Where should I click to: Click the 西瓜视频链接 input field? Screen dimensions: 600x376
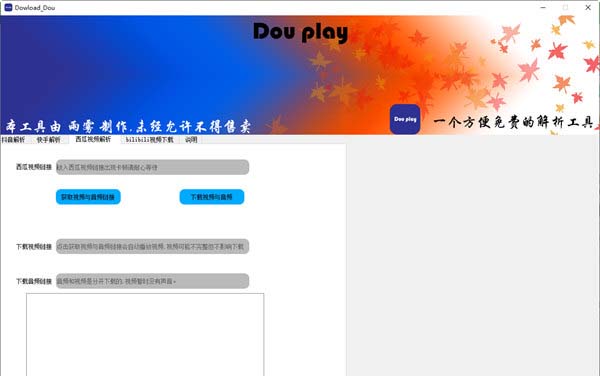coord(152,167)
